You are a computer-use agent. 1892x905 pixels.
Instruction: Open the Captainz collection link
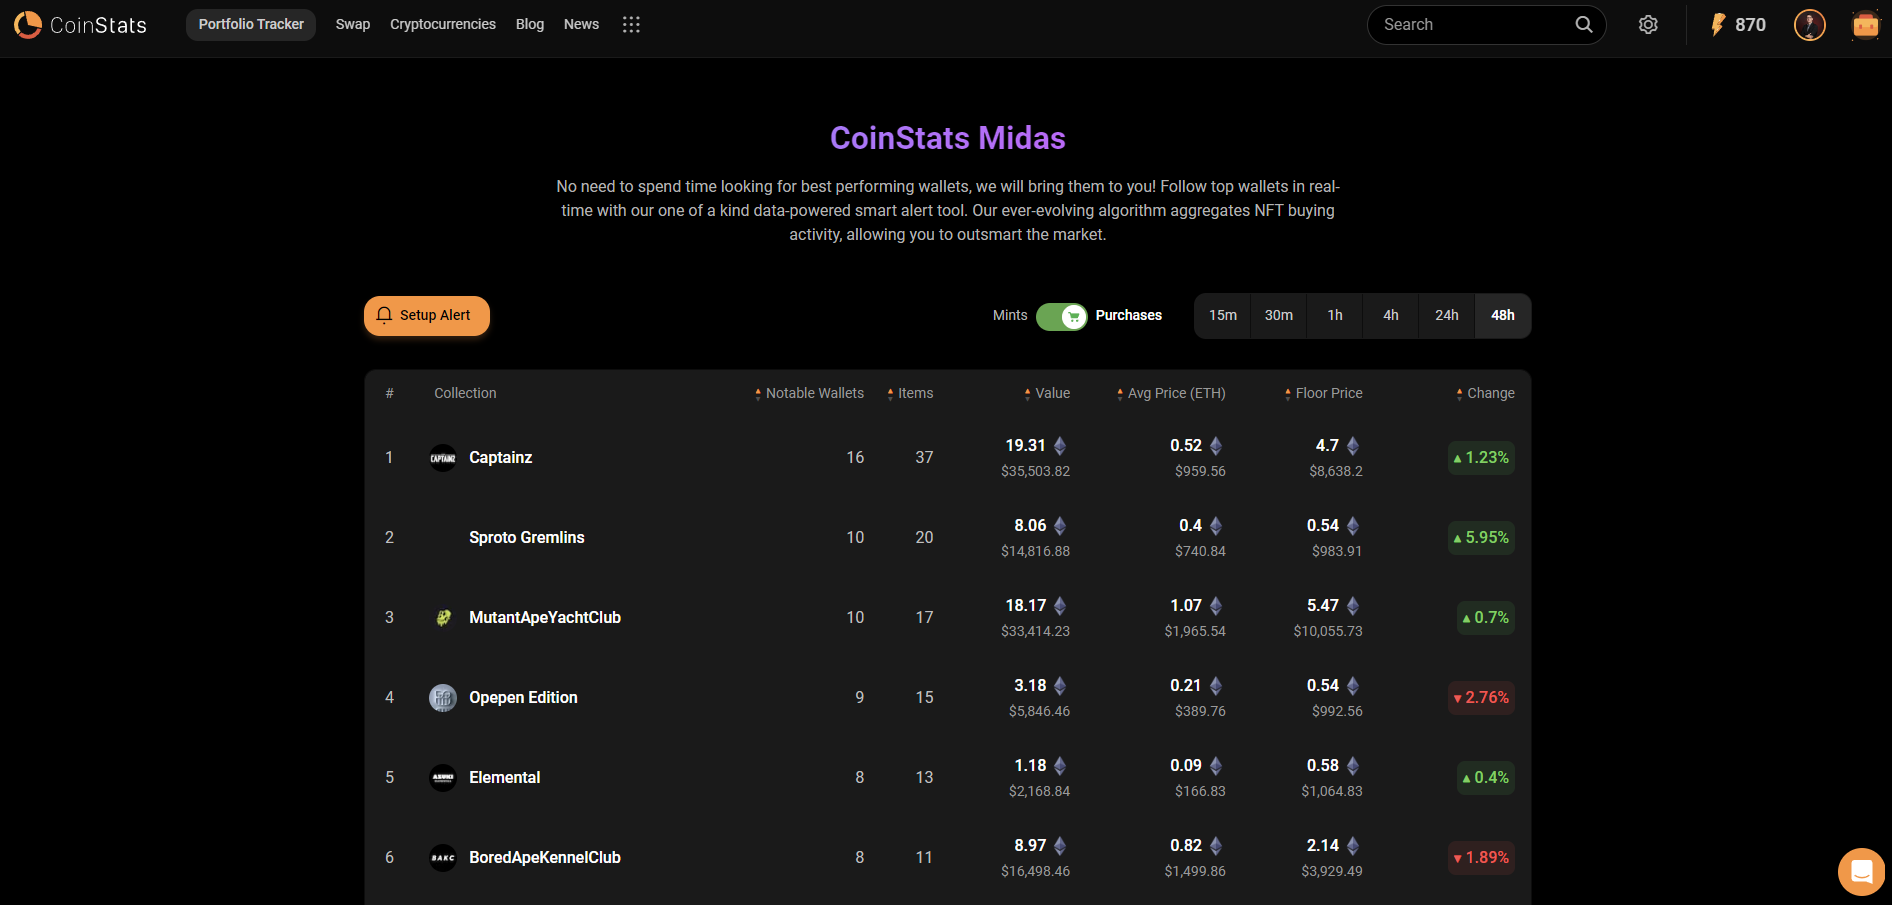[500, 457]
